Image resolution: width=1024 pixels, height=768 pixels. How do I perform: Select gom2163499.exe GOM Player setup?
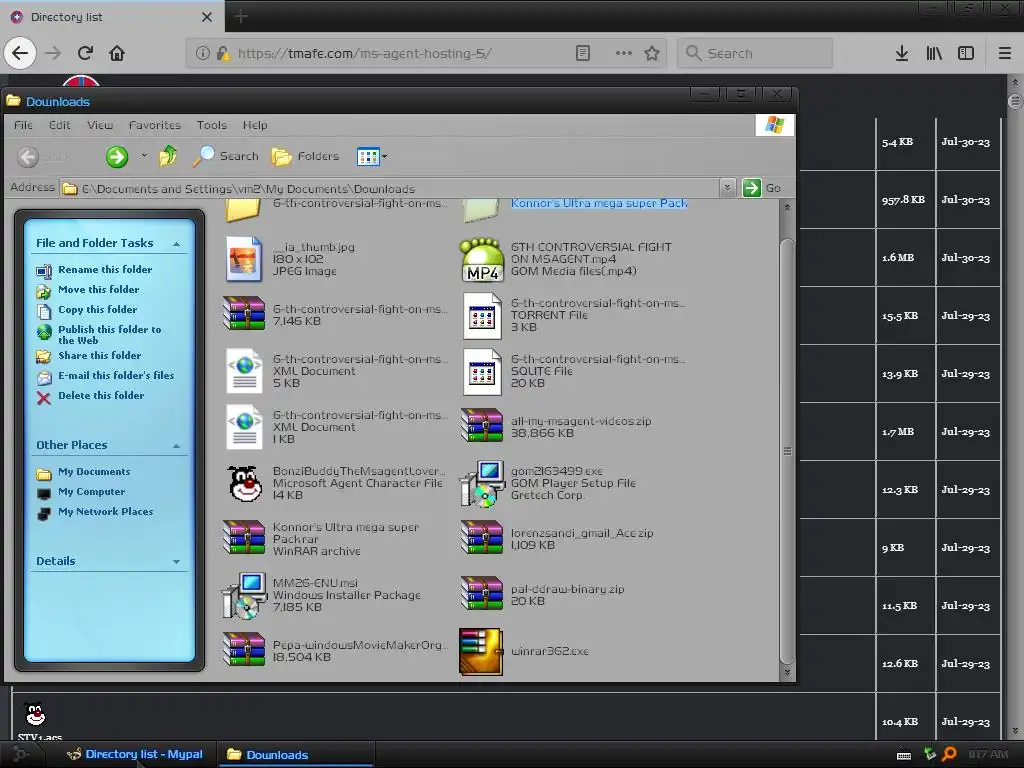482,483
